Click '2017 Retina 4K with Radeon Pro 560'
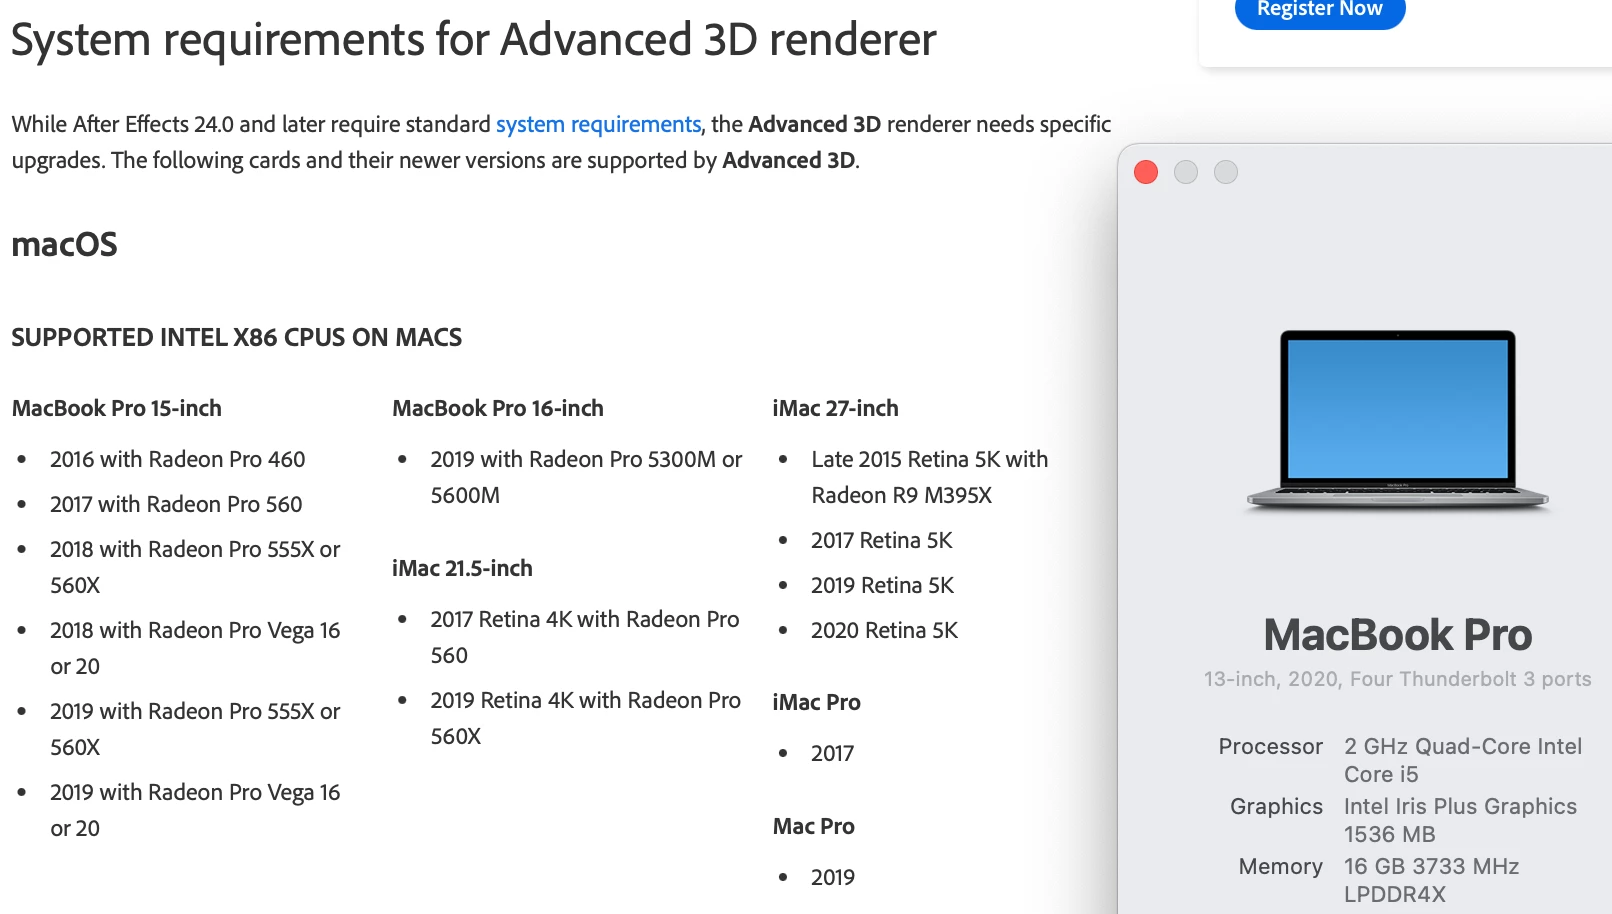Viewport: 1612px width, 914px height. click(585, 637)
